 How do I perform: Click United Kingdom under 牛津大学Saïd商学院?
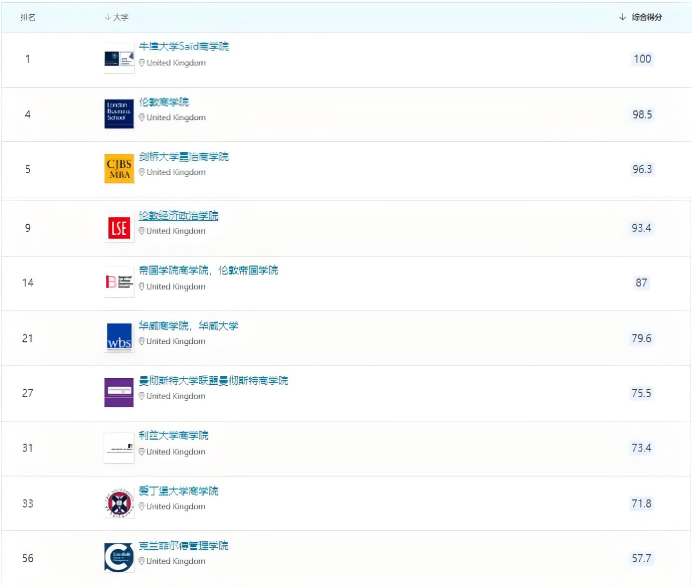coord(176,63)
